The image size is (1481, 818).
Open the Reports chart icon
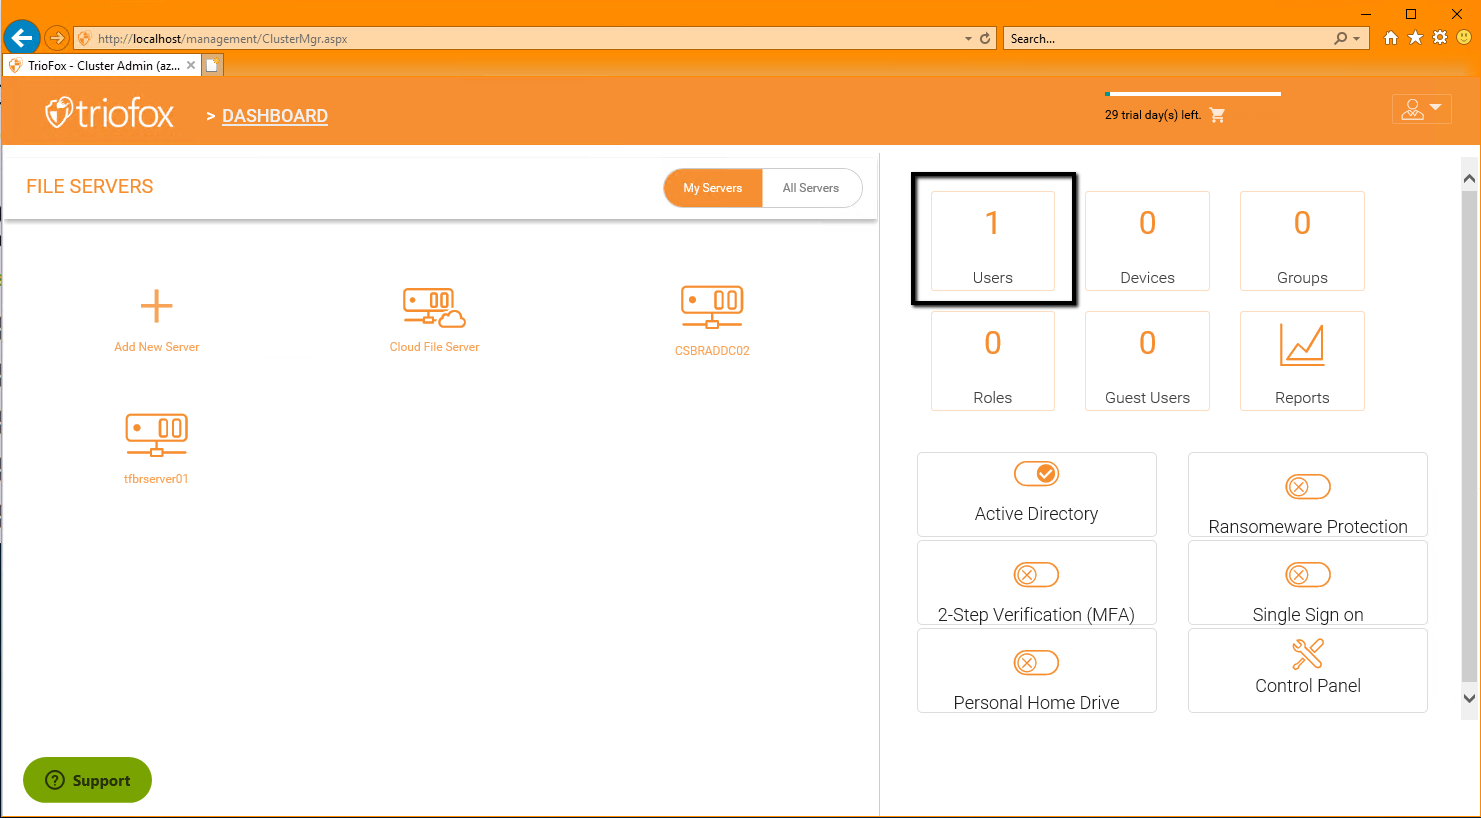(x=1302, y=346)
